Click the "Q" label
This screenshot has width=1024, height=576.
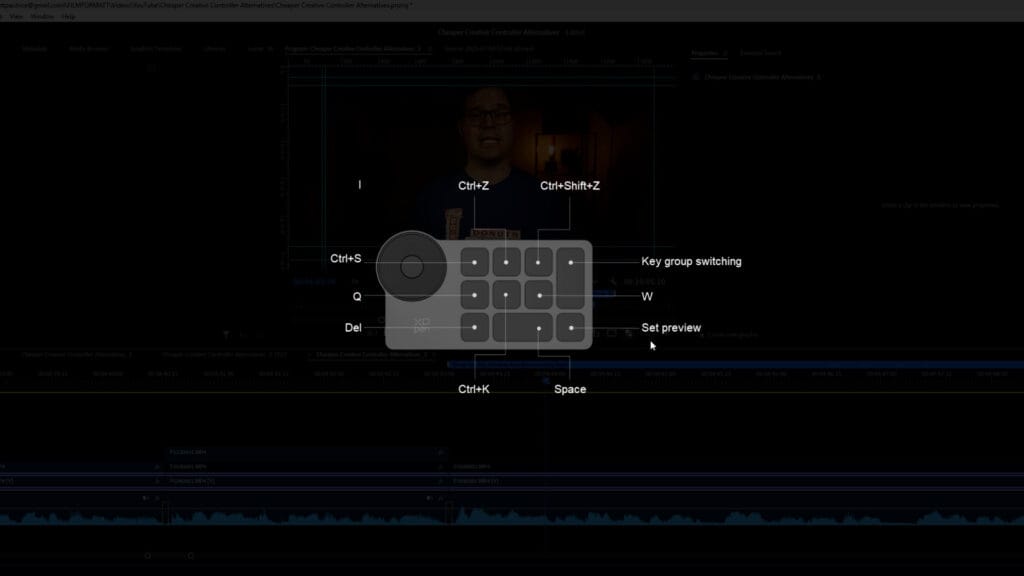pos(357,296)
